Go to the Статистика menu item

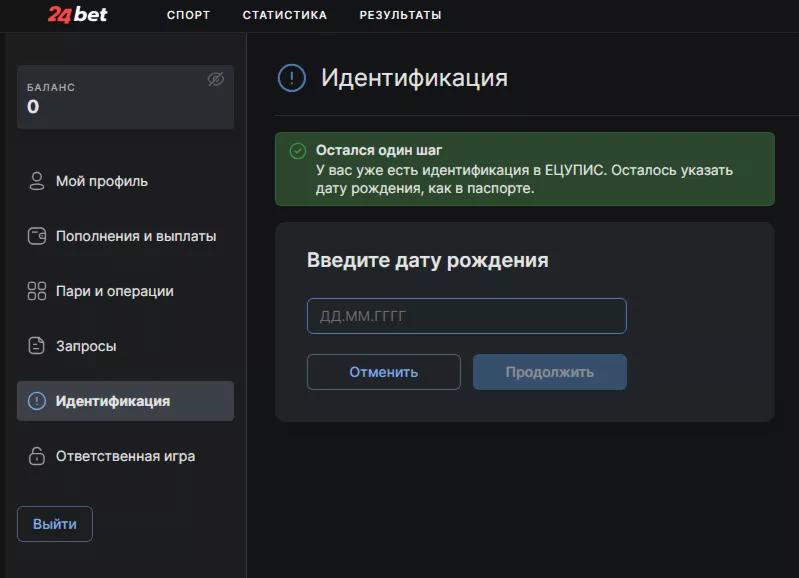tap(284, 15)
